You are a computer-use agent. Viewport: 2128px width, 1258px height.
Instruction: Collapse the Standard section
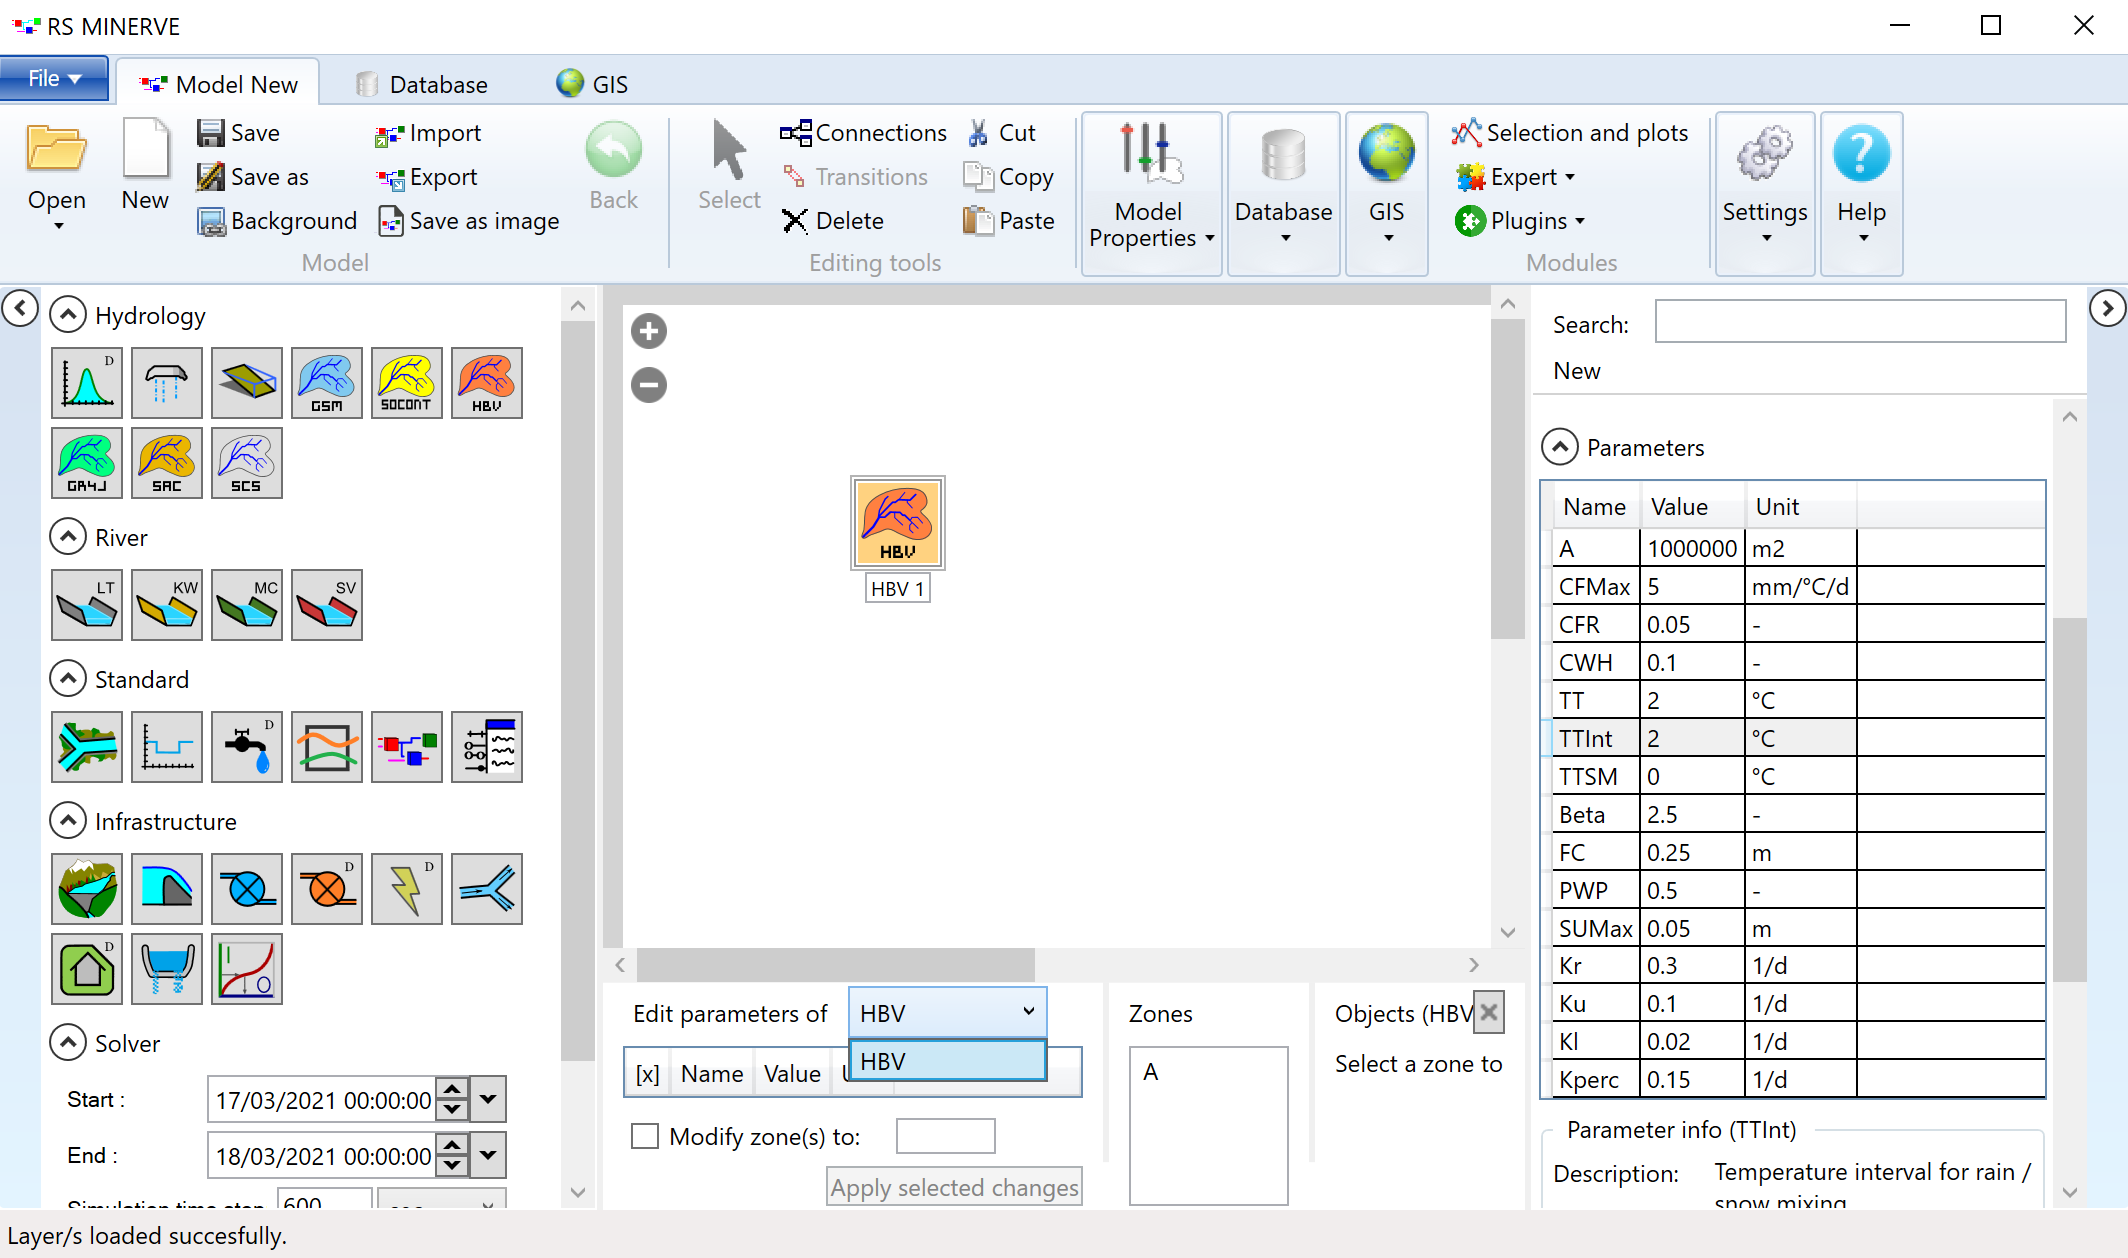[67, 679]
